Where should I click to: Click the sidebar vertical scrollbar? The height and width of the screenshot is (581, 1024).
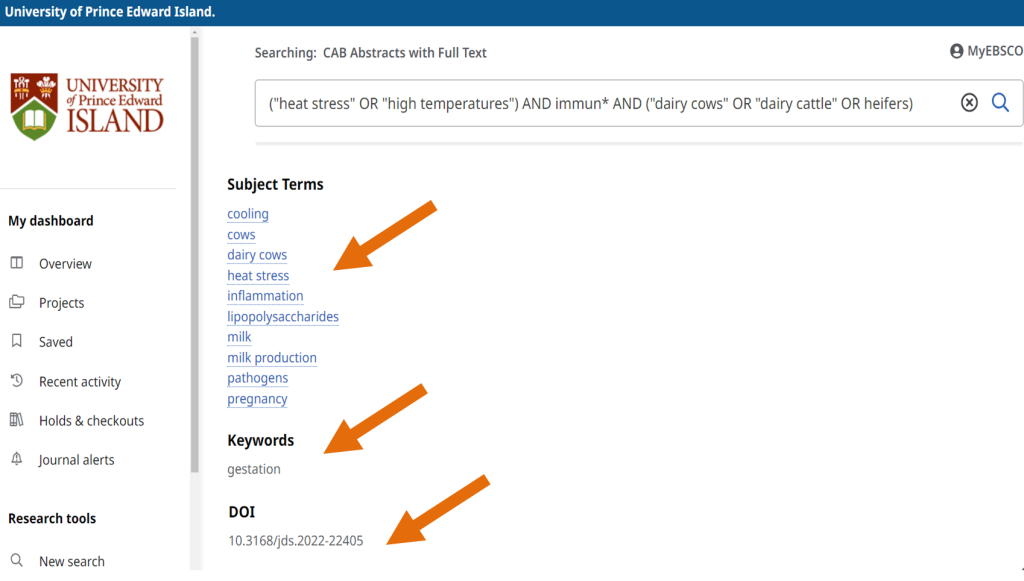coord(195,250)
